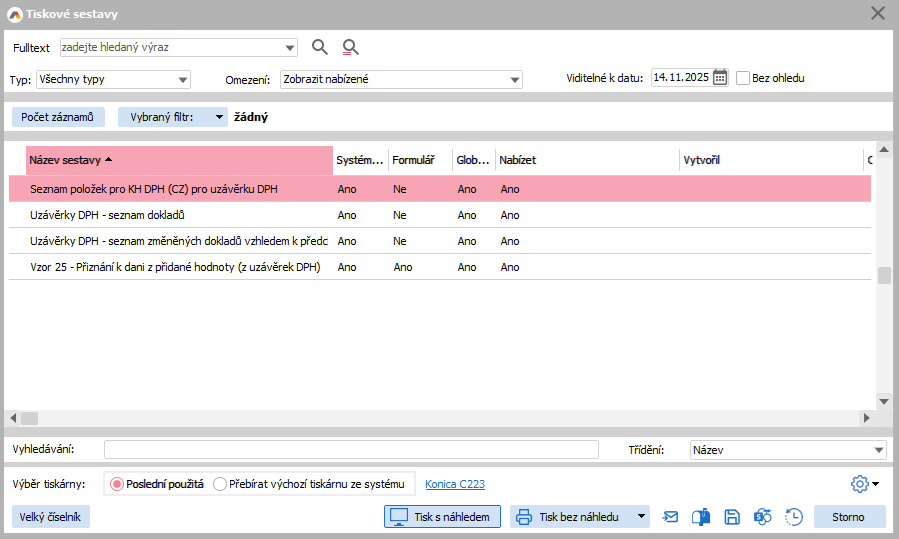Click the mailbox icon in bottom toolbar
Viewport: 899px width, 539px height.
[701, 517]
